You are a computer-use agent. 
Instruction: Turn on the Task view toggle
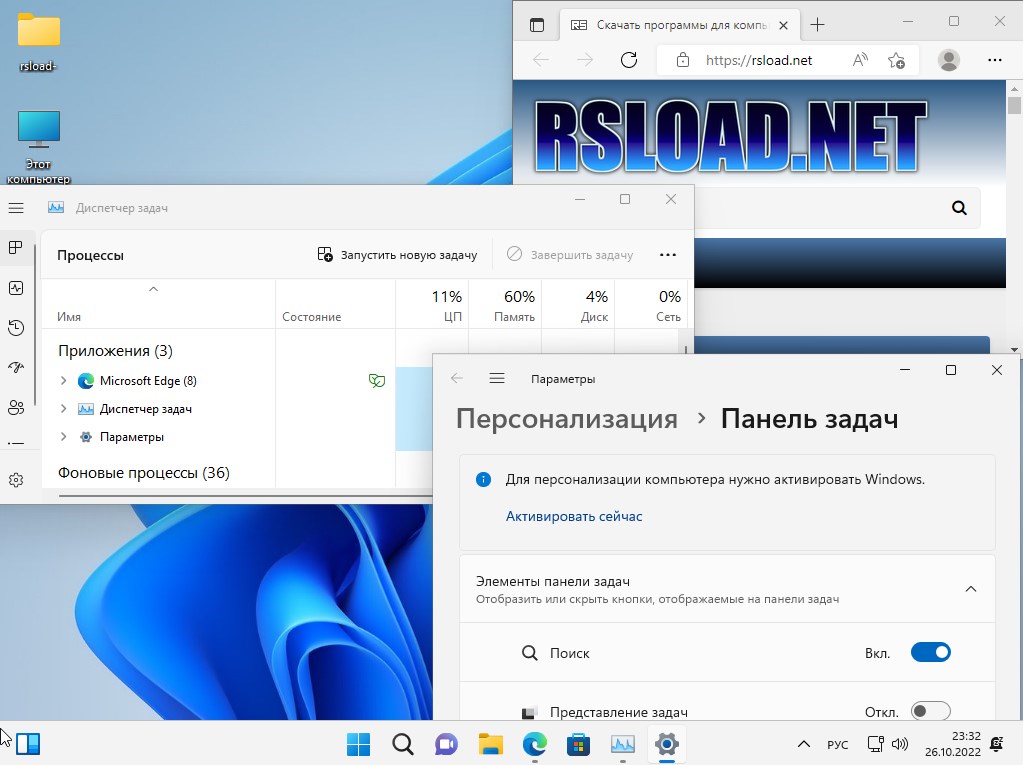pos(930,711)
